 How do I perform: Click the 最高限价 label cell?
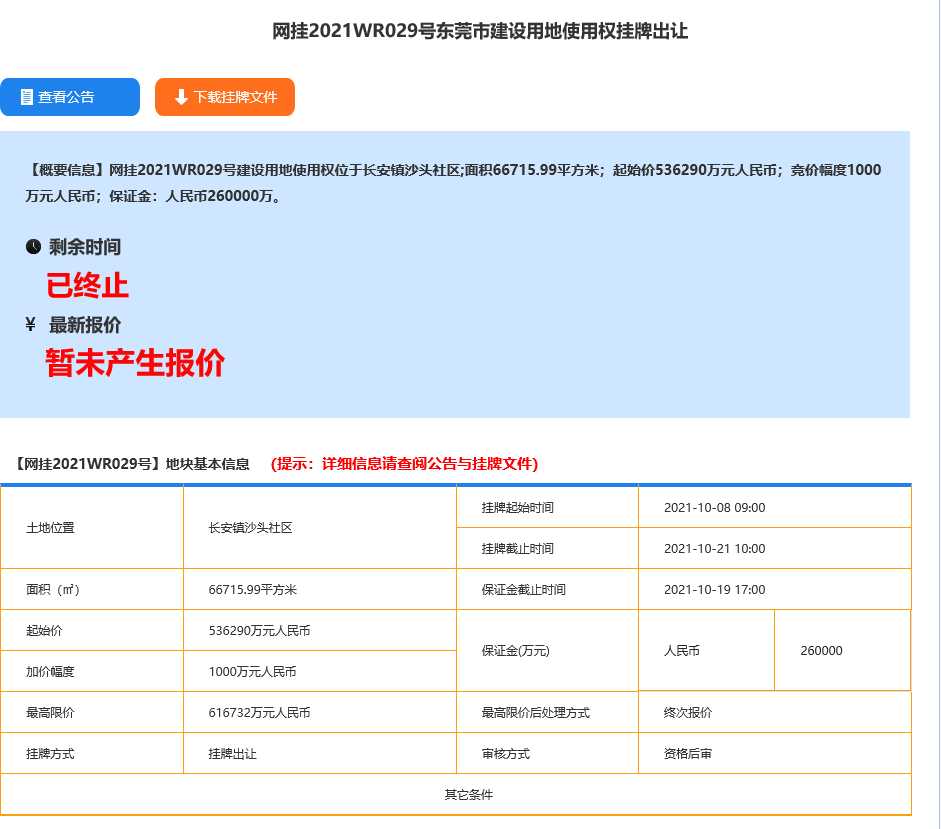(x=92, y=713)
